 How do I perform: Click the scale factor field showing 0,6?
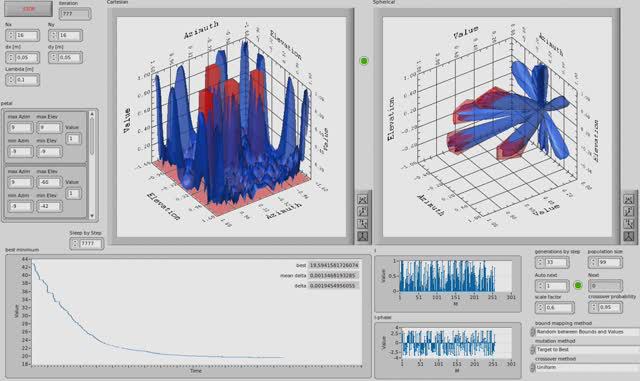click(x=558, y=307)
